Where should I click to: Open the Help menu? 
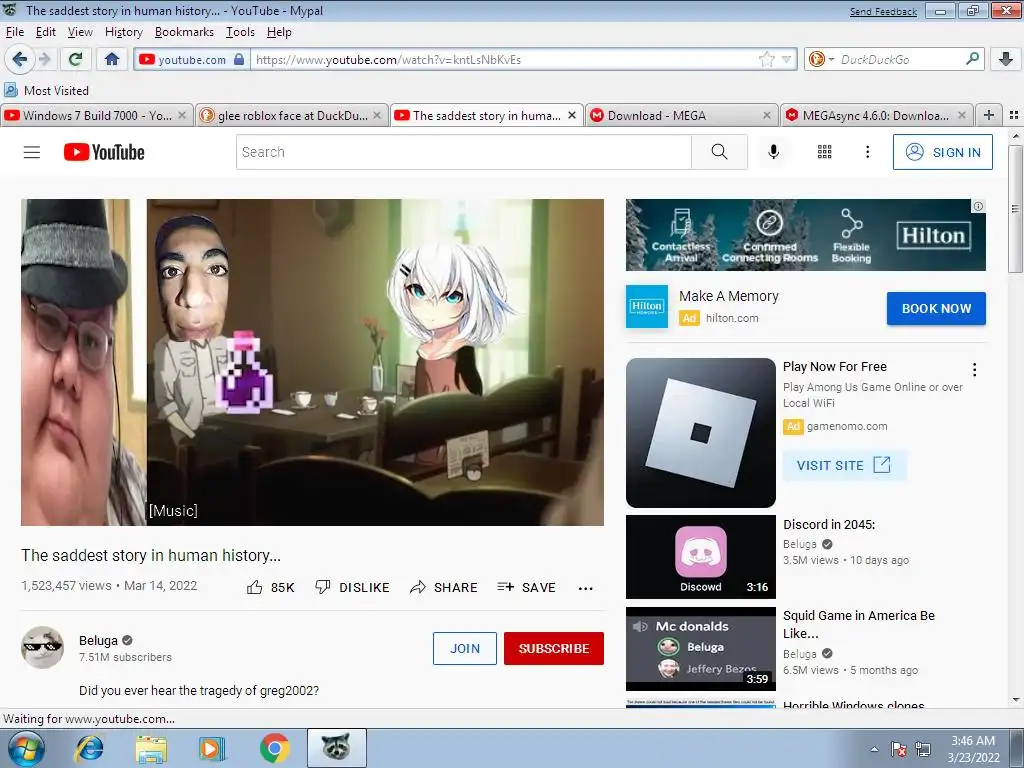(279, 32)
